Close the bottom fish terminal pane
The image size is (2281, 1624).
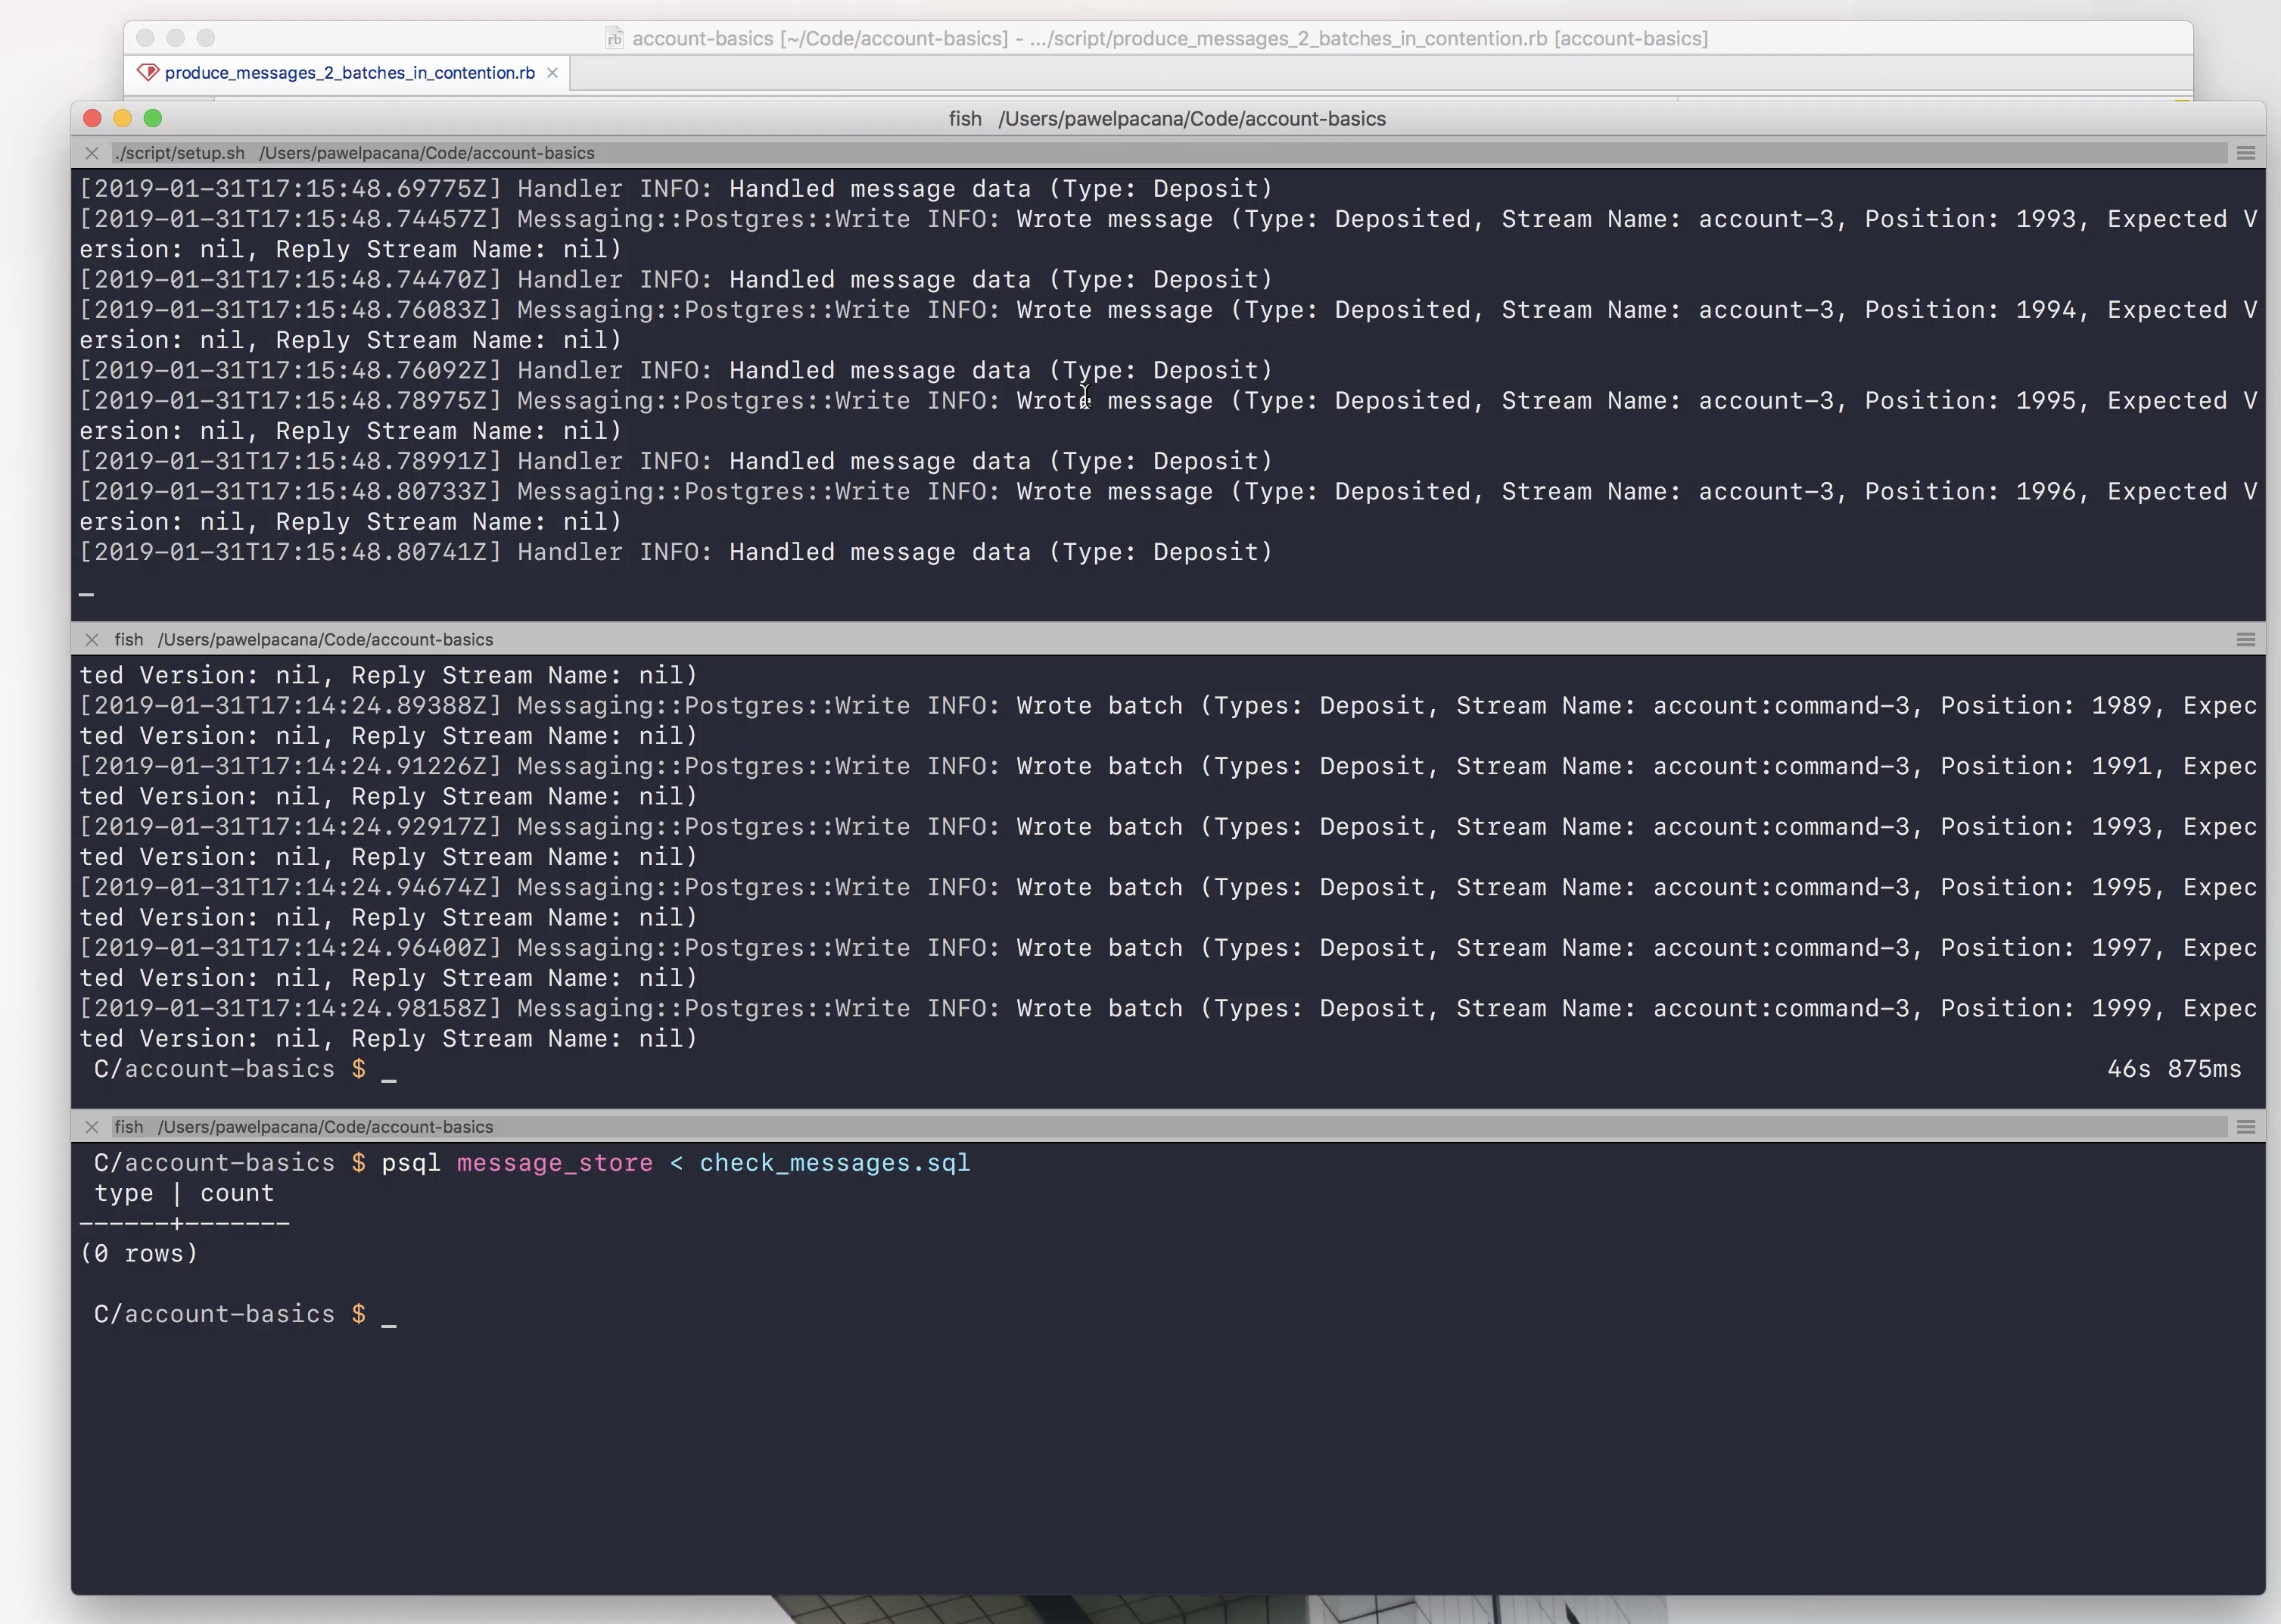pos(92,1127)
